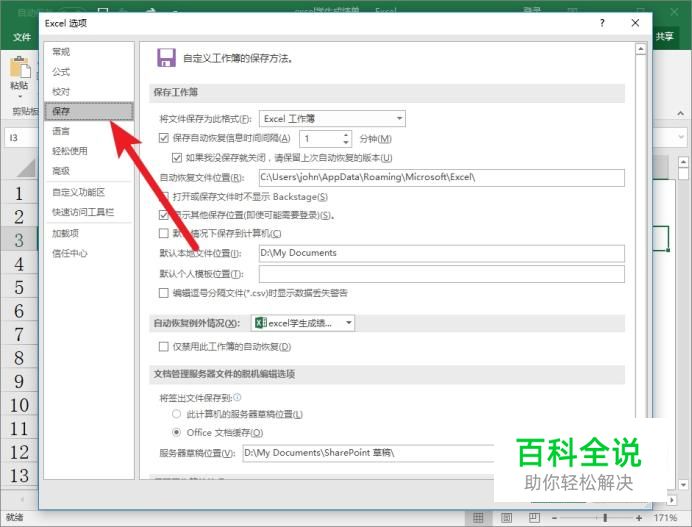Toggle keep last autorecovered version checkbox
The width and height of the screenshot is (692, 527).
(x=177, y=158)
